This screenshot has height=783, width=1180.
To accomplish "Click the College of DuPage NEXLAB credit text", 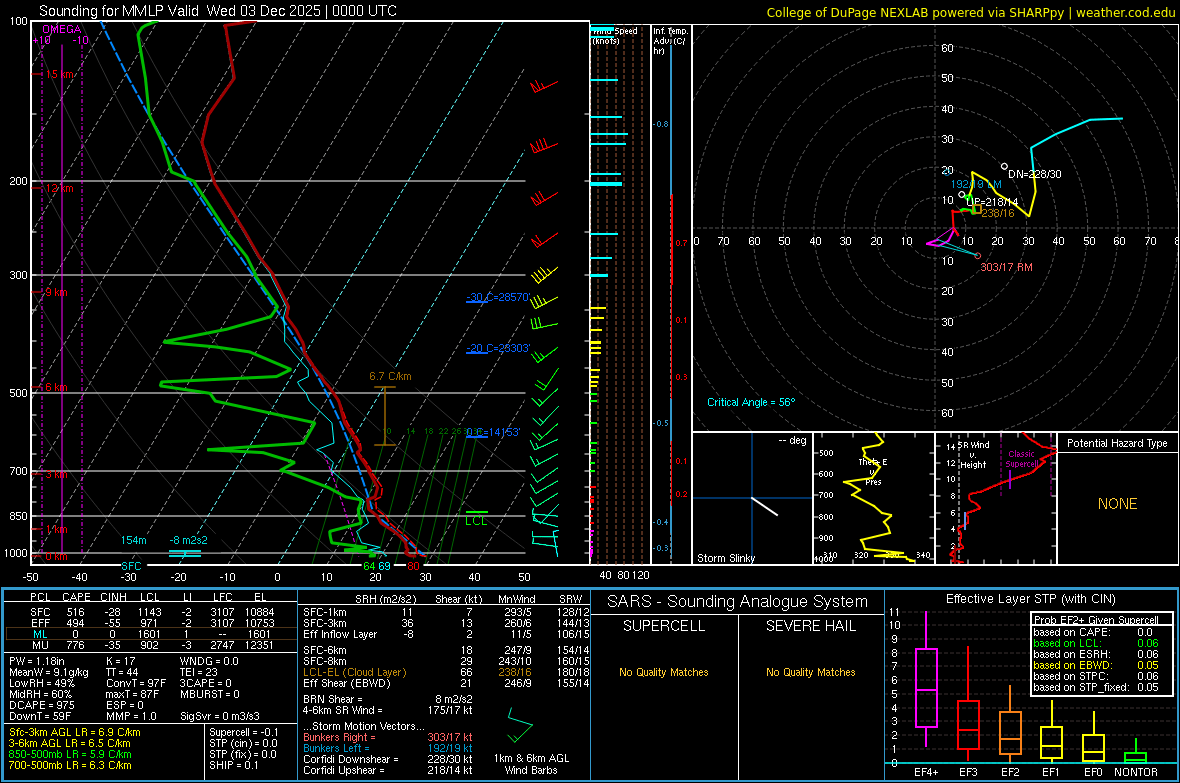I will point(970,12).
